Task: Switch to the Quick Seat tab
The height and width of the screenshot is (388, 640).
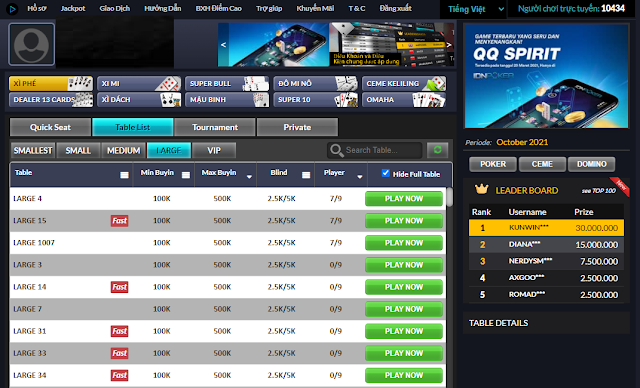Action: (50, 127)
